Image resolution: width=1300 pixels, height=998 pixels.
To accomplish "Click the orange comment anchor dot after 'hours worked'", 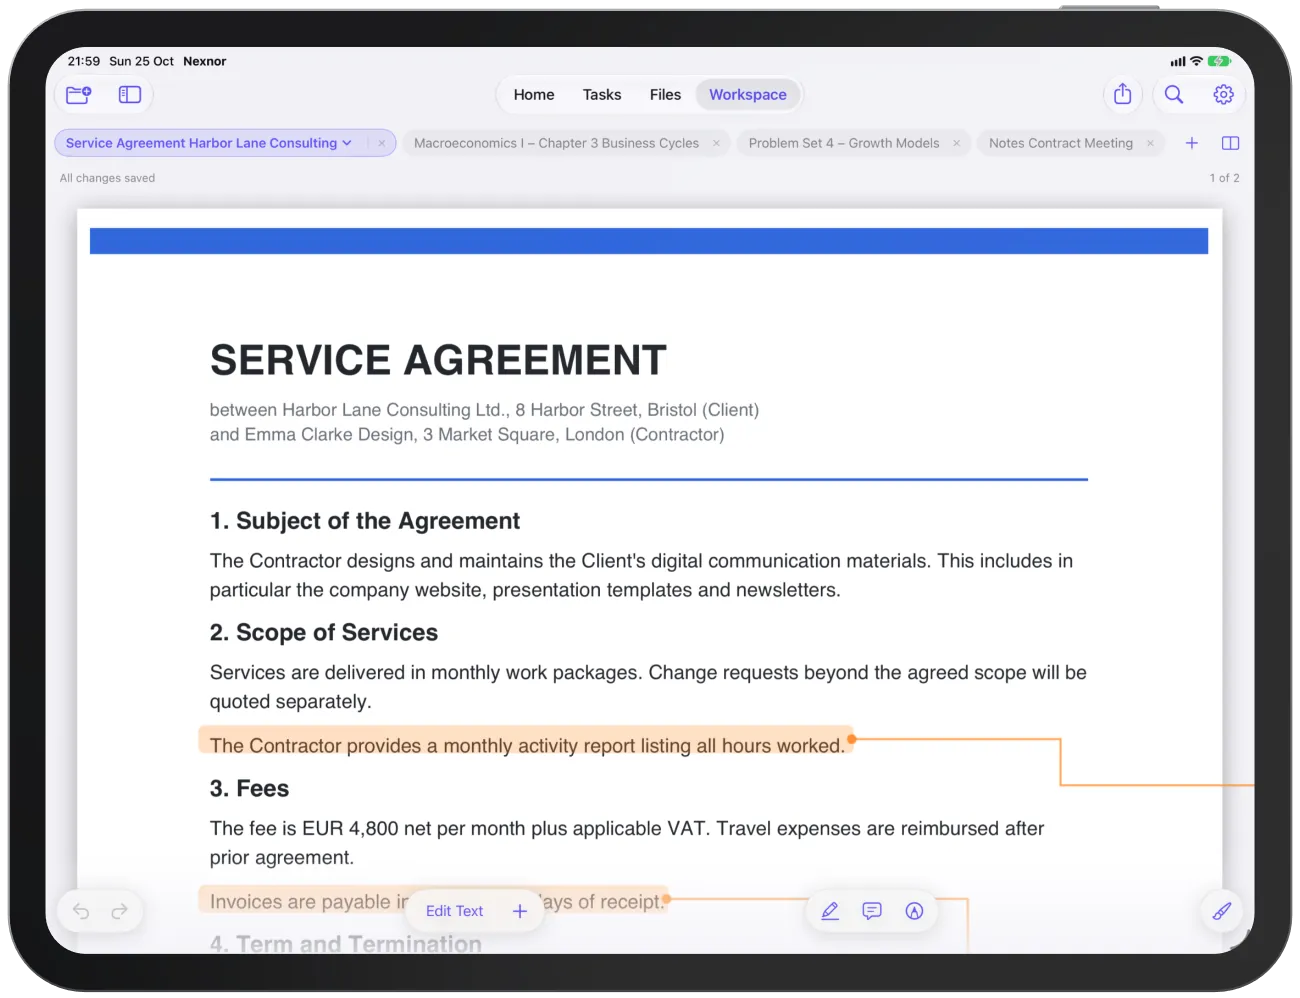I will tap(852, 740).
